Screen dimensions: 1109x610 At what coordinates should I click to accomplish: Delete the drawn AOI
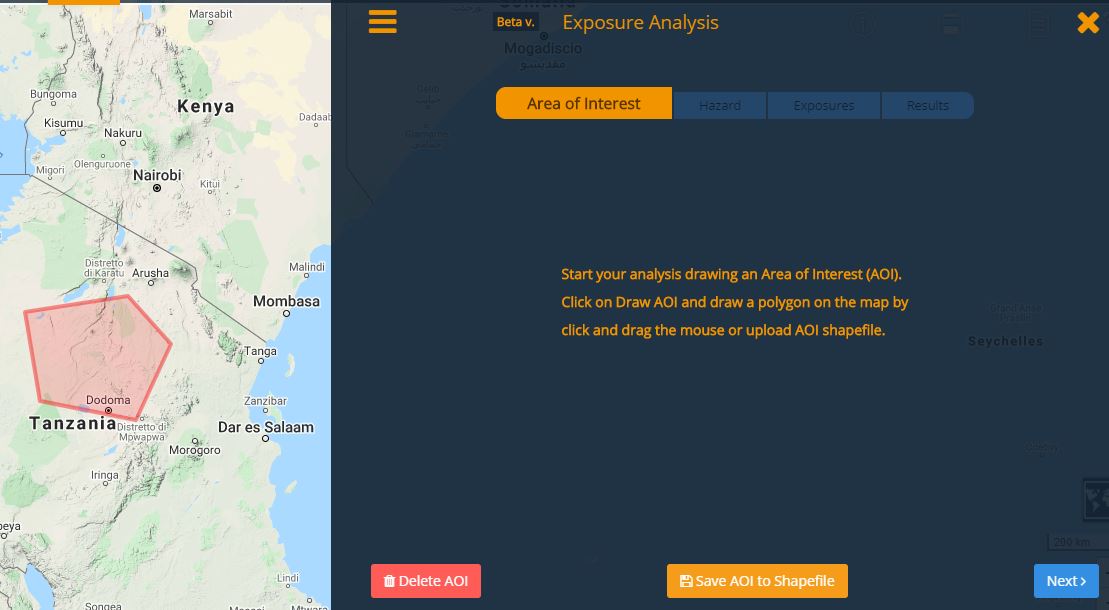coord(426,581)
